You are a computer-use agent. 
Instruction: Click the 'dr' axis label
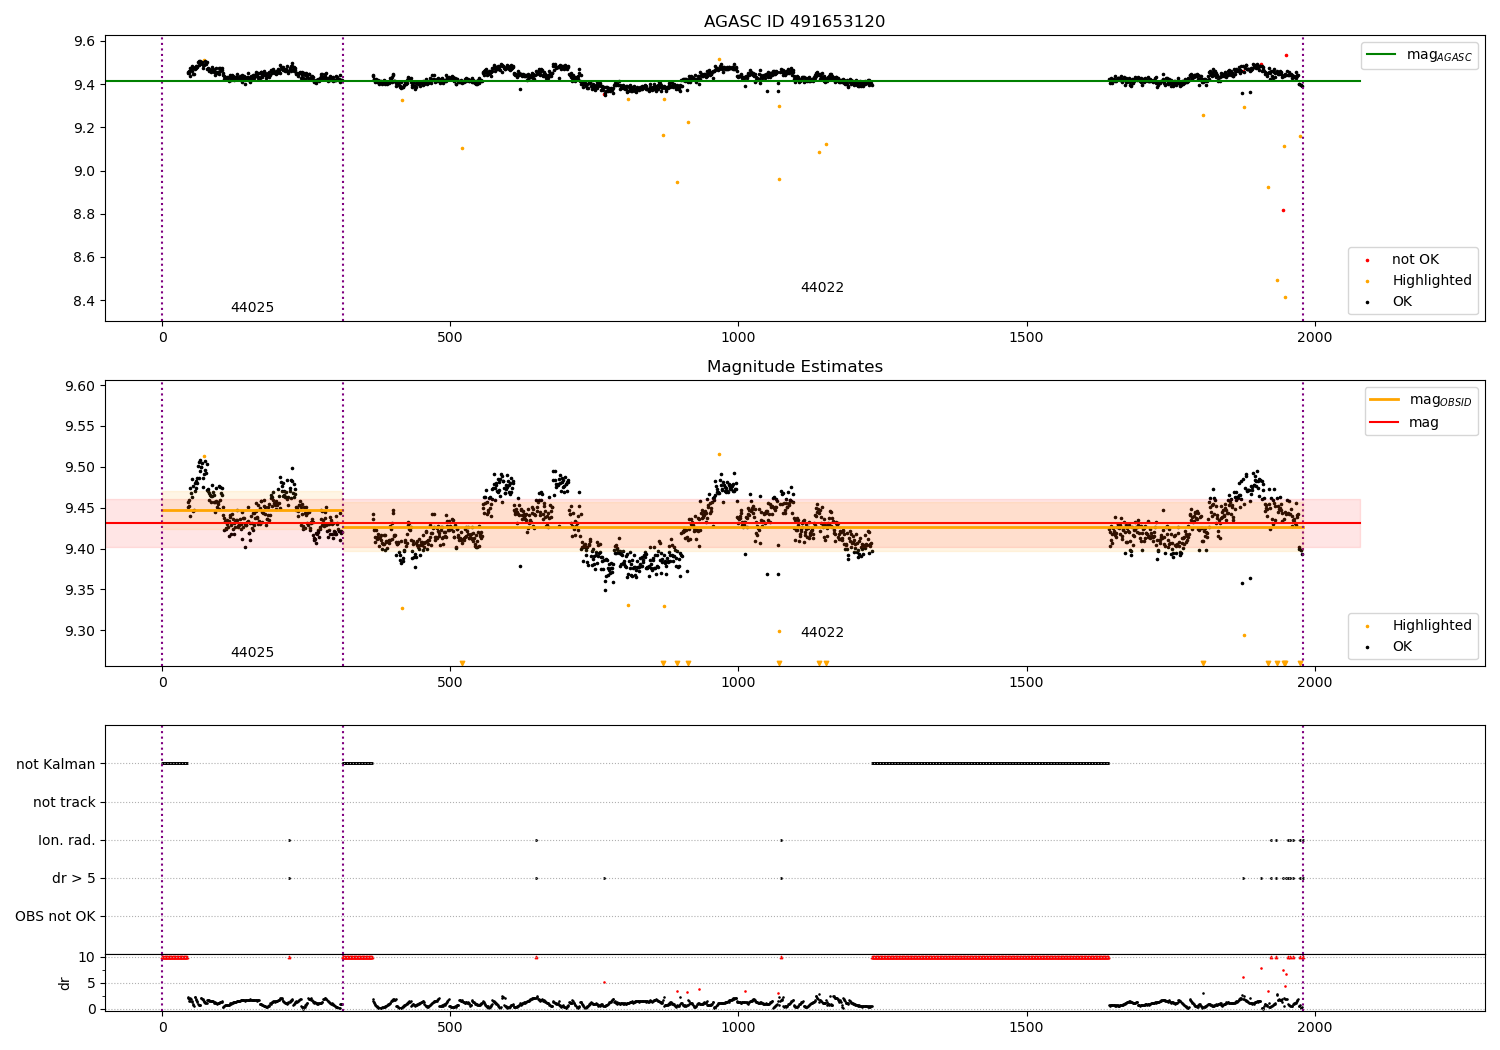65,983
